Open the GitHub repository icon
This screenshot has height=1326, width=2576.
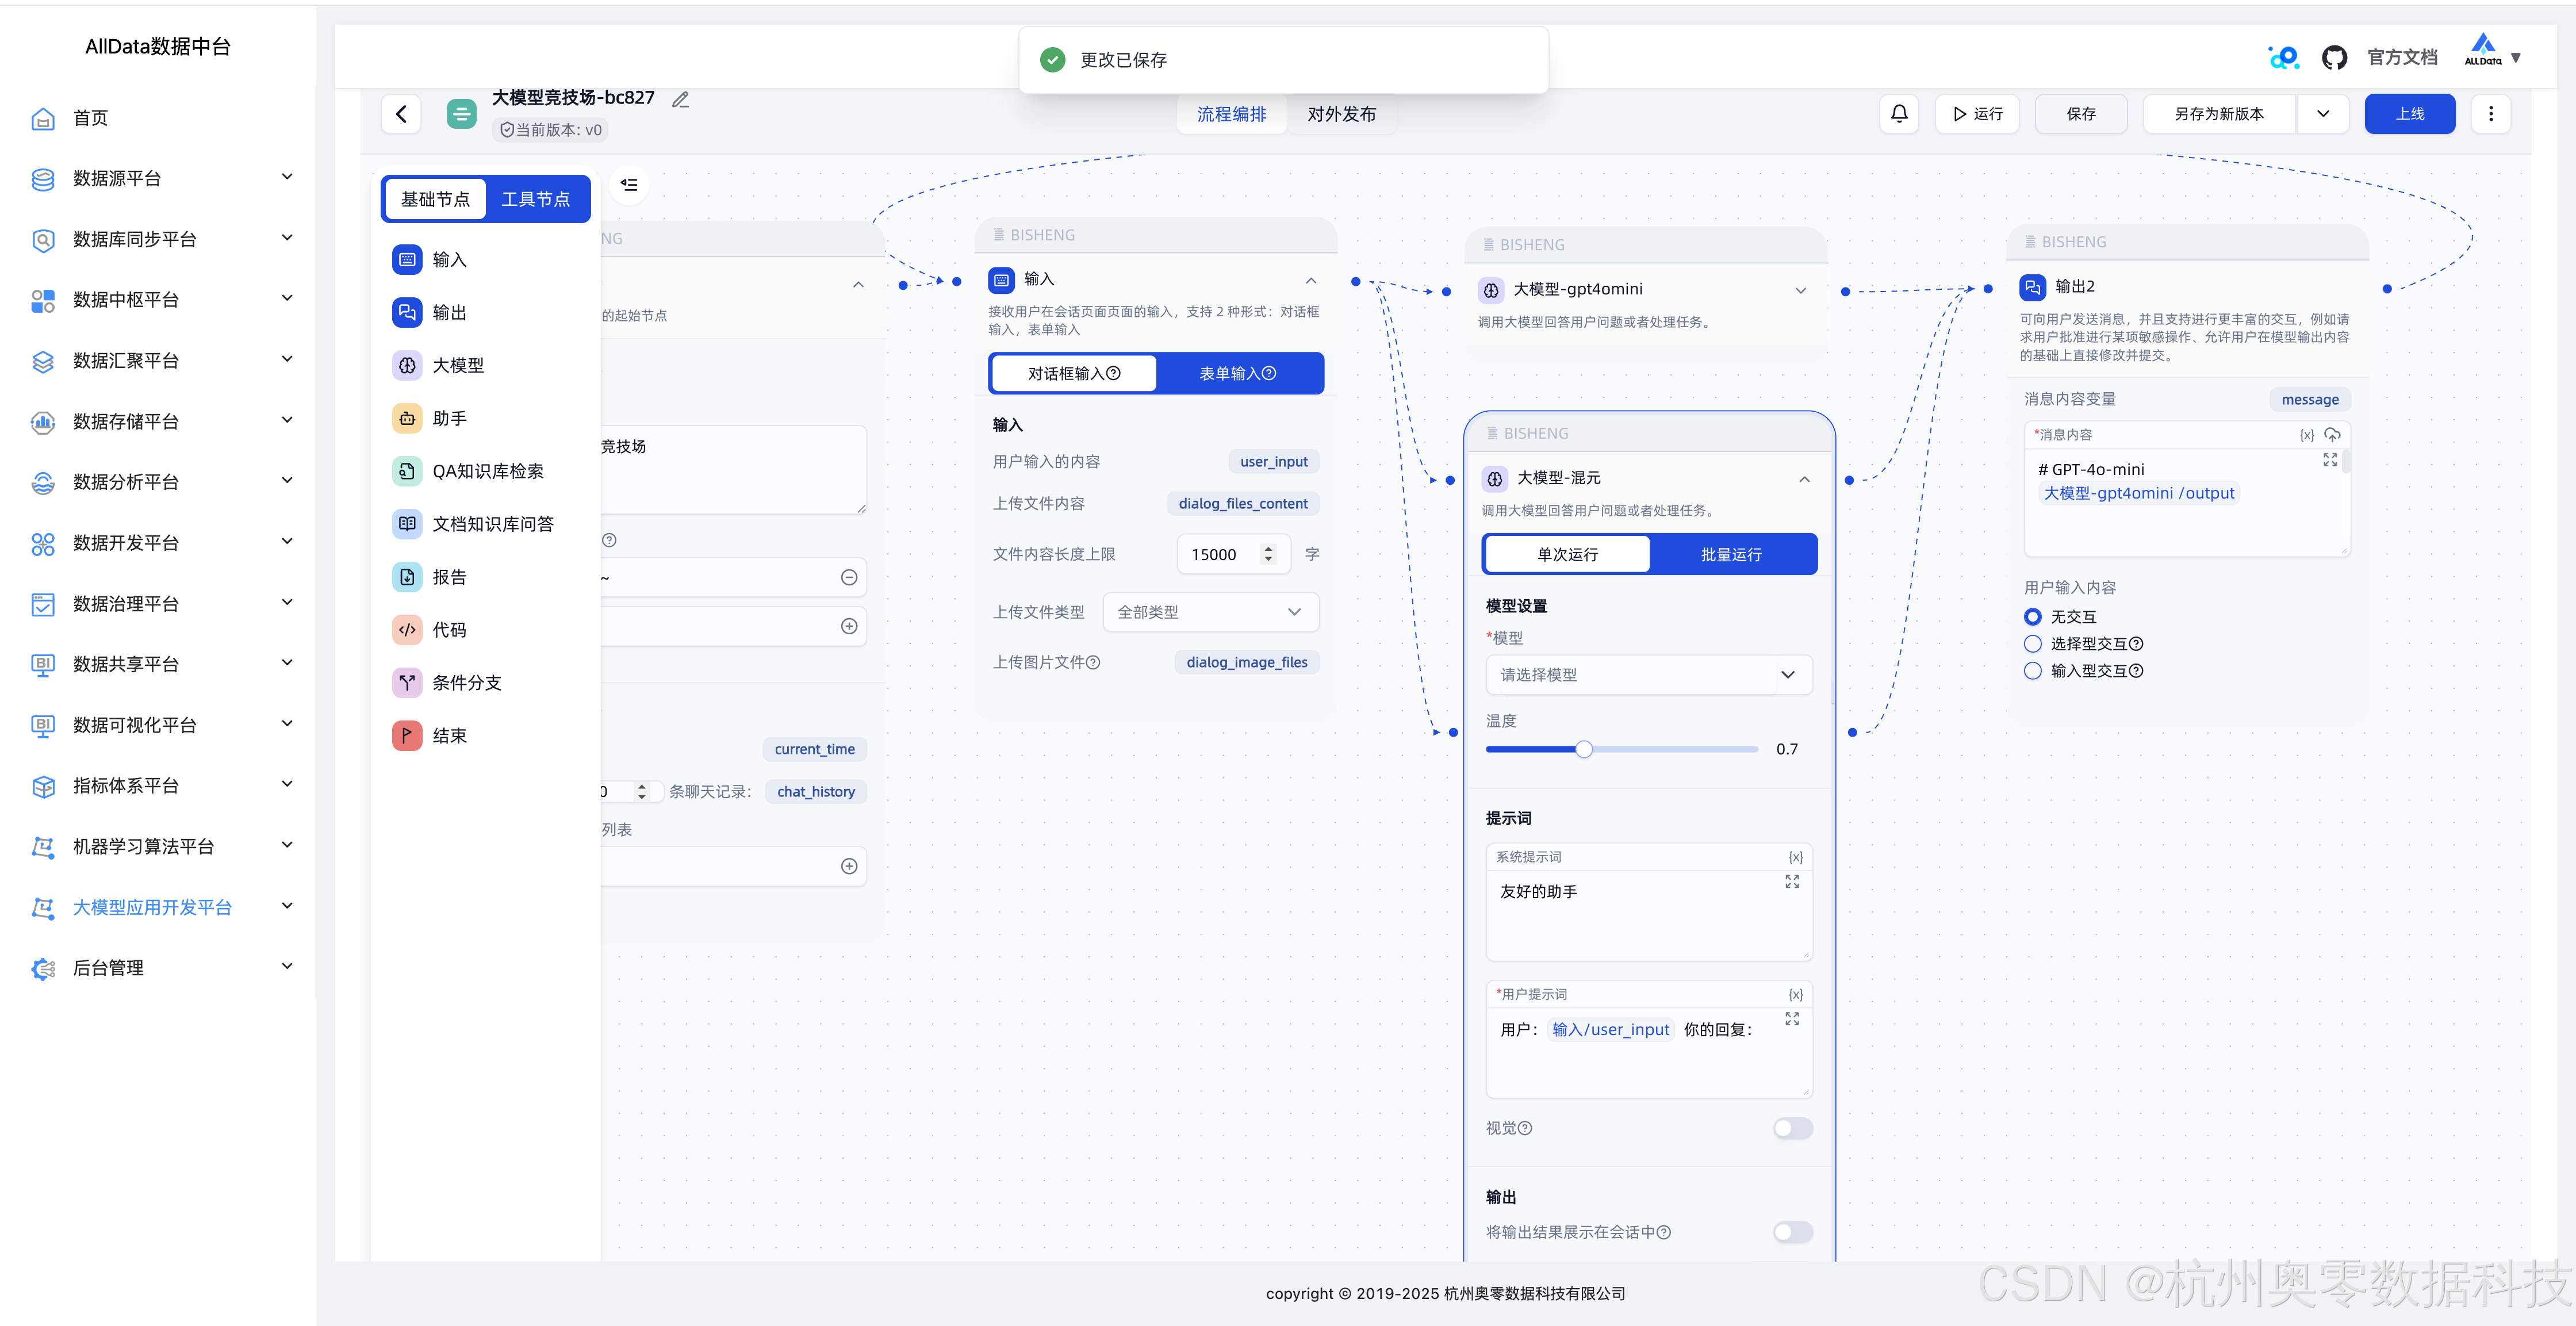pyautogui.click(x=2334, y=58)
